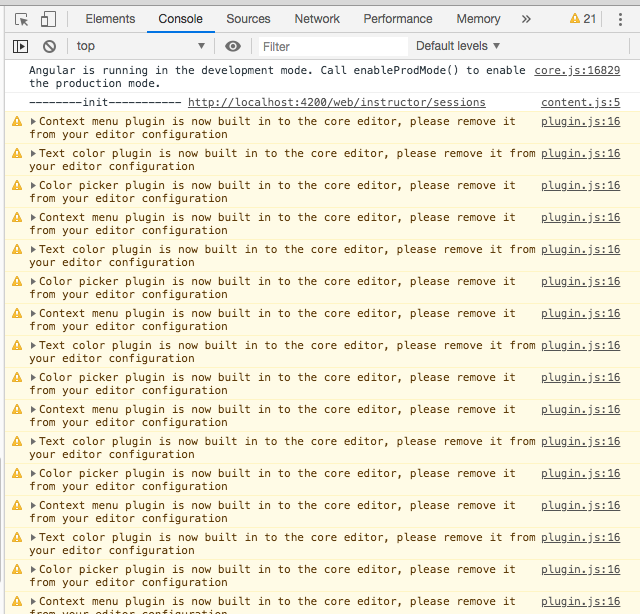Expand the third Context menu plugin warning

click(x=33, y=313)
